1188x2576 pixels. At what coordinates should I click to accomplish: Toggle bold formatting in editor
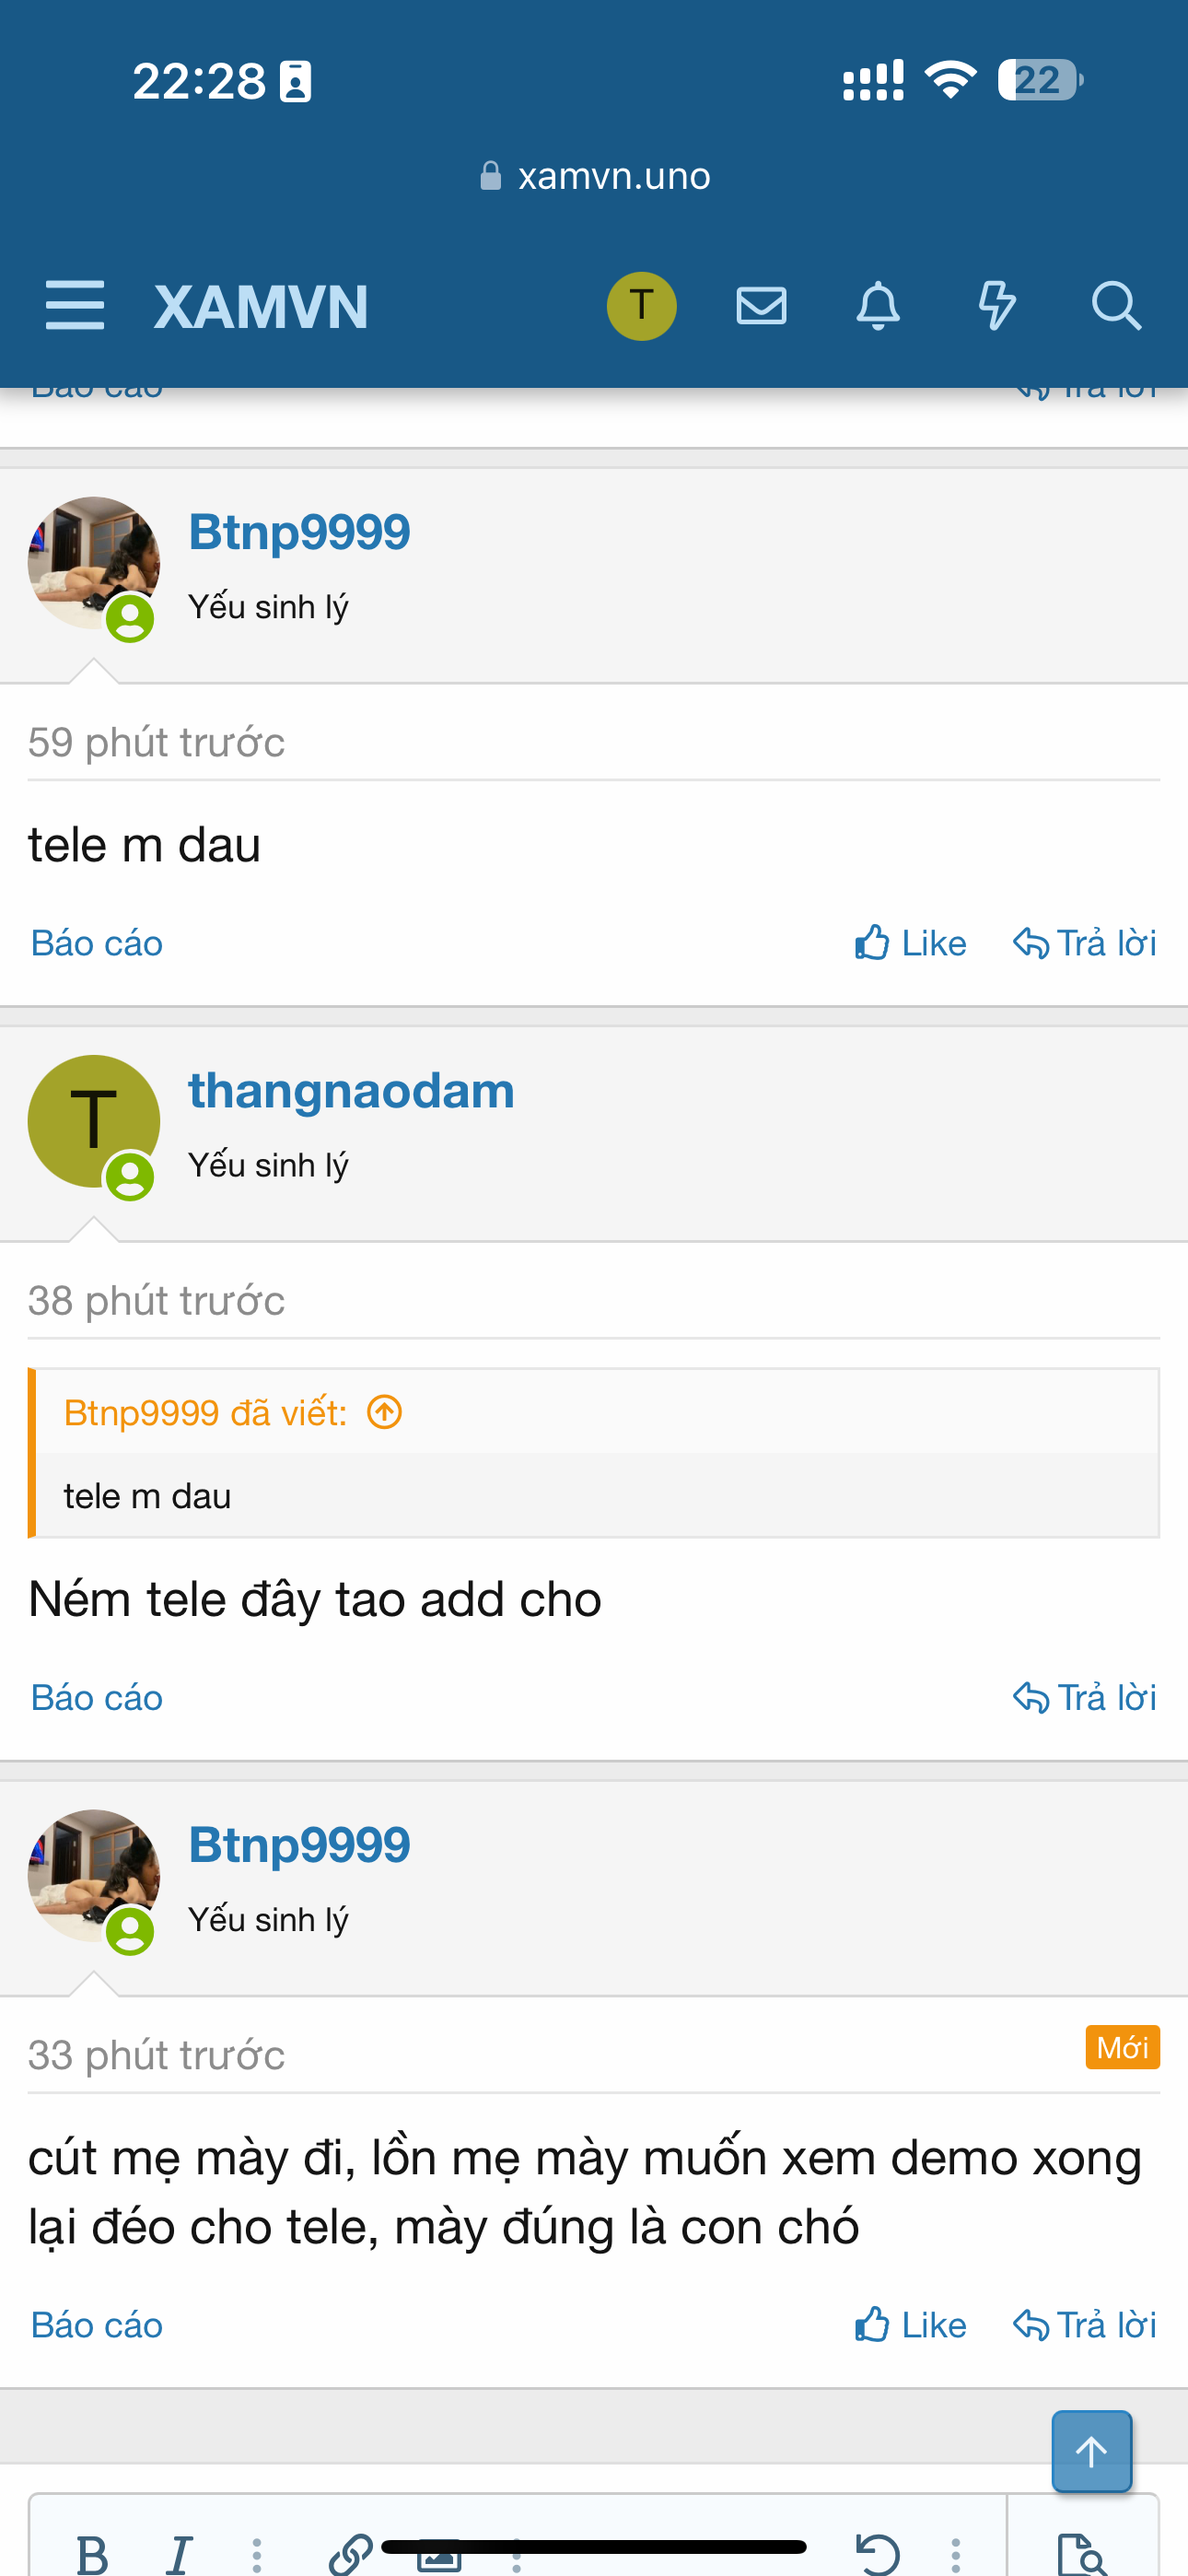(93, 2553)
